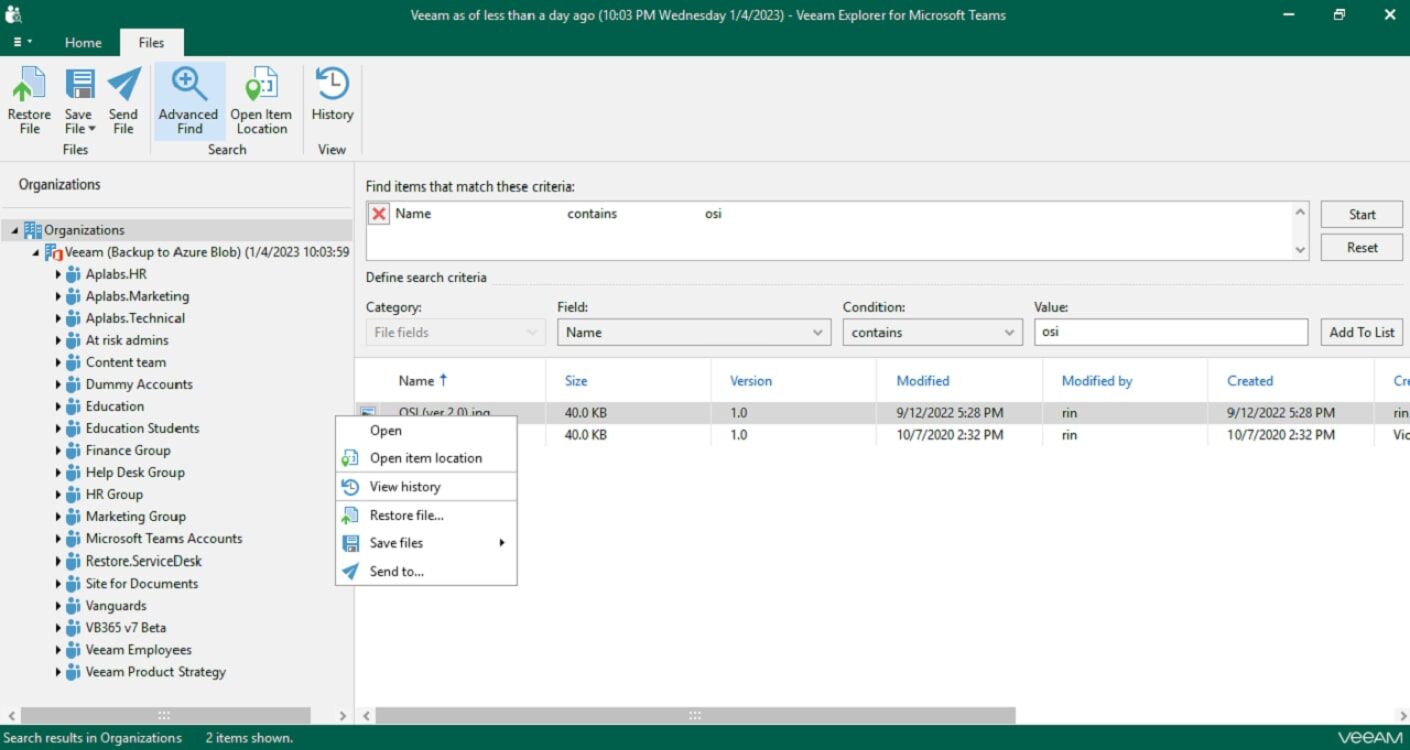Click the Value input field containing osi
Screen dimensions: 1410x750
tap(1171, 332)
